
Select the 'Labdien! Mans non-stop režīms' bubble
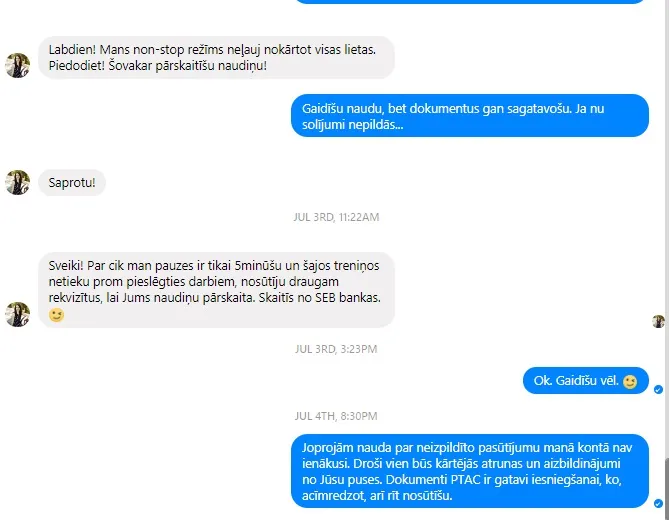(216, 57)
